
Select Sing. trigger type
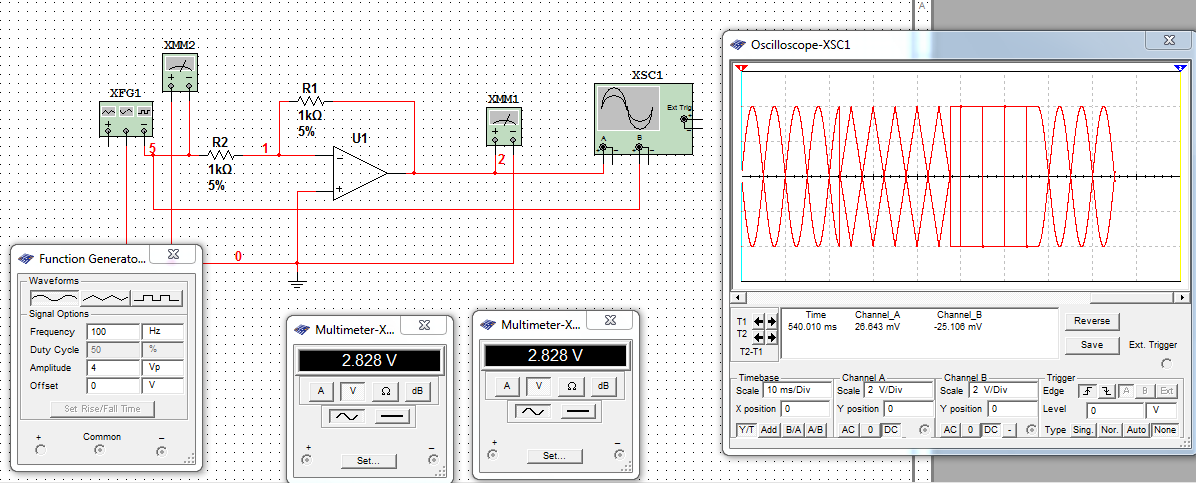[1083, 430]
